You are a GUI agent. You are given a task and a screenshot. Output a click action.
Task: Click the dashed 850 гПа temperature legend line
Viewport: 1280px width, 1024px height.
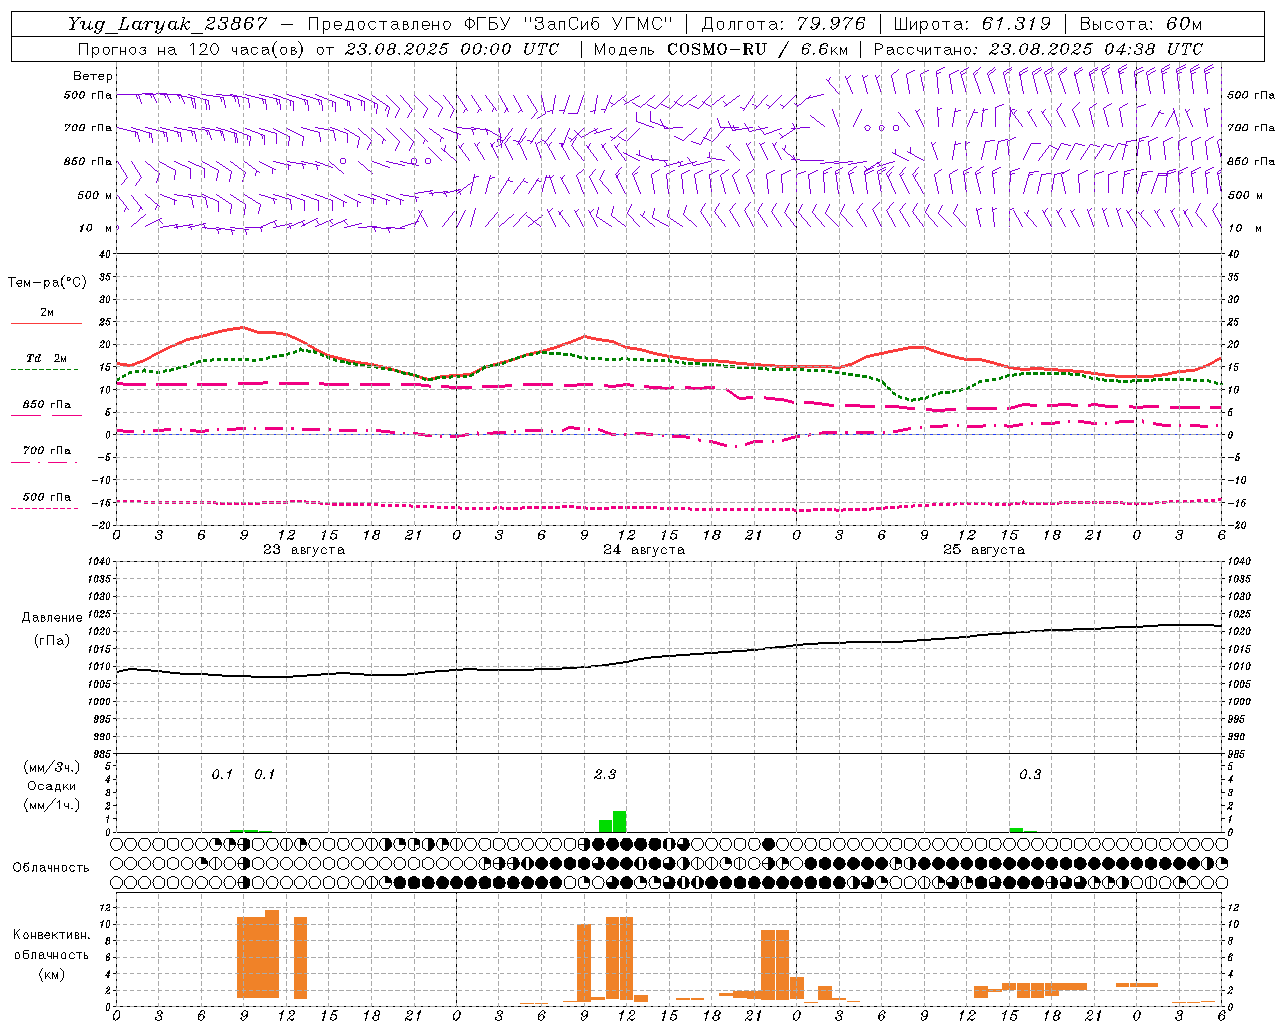(x=46, y=415)
